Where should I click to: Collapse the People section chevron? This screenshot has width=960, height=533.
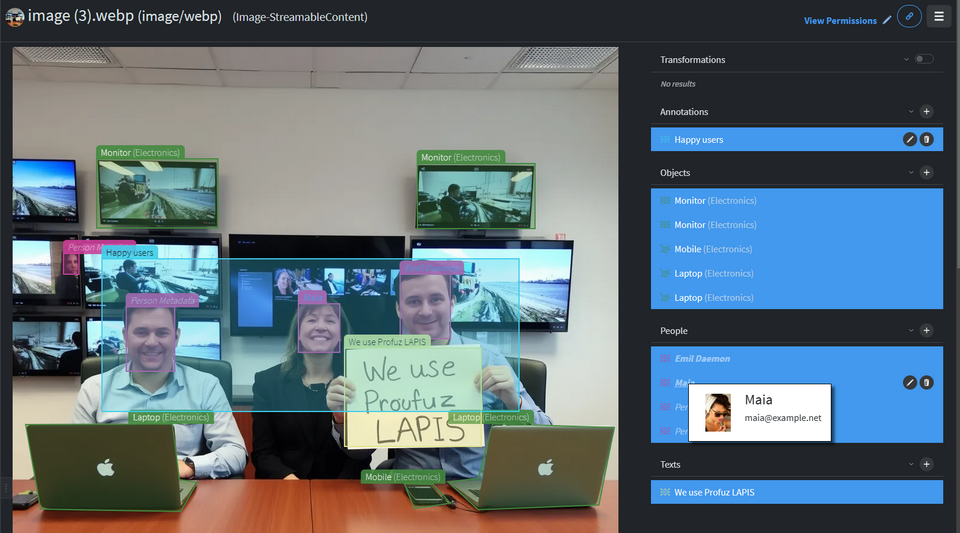[x=910, y=331]
